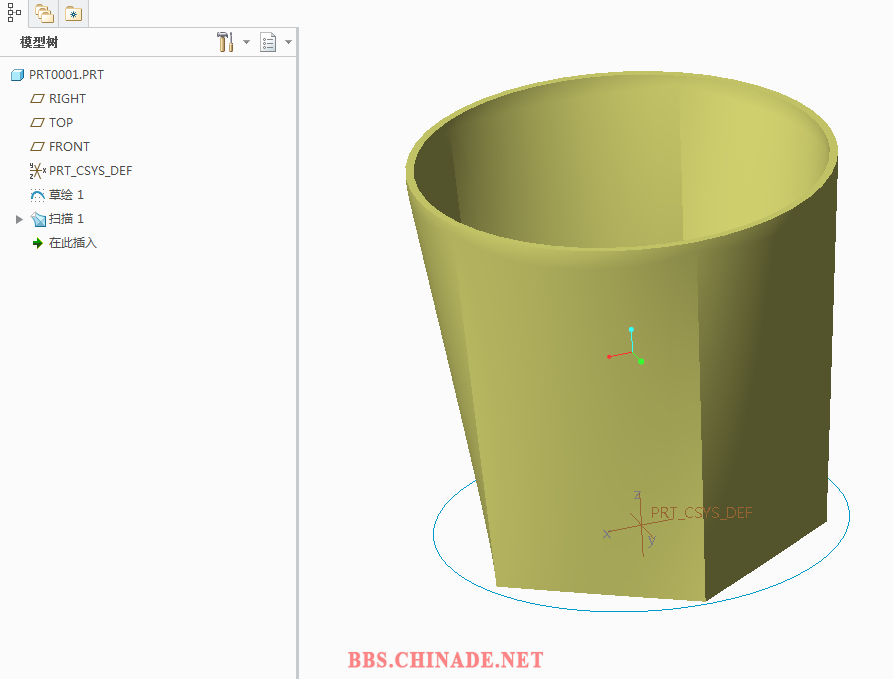Click the model tree settings hammer icon

click(225, 42)
